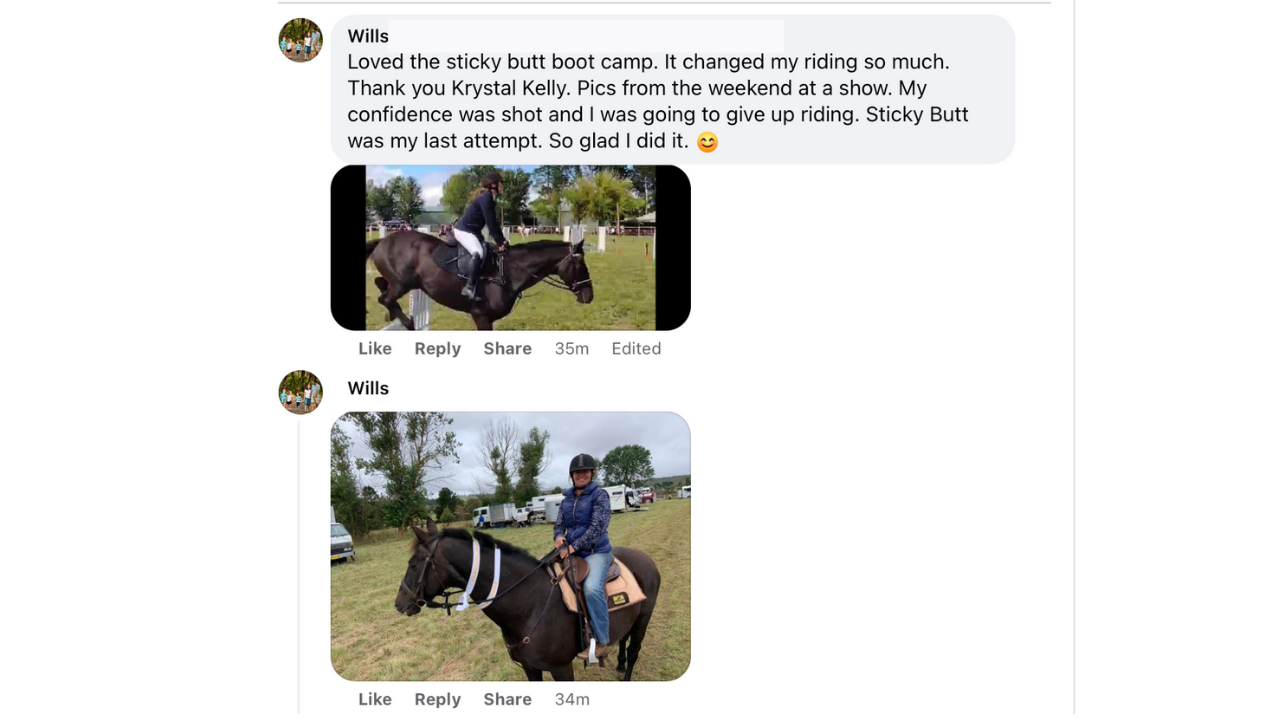
Task: Reply to the comment posted 35m ago
Action: click(x=438, y=348)
